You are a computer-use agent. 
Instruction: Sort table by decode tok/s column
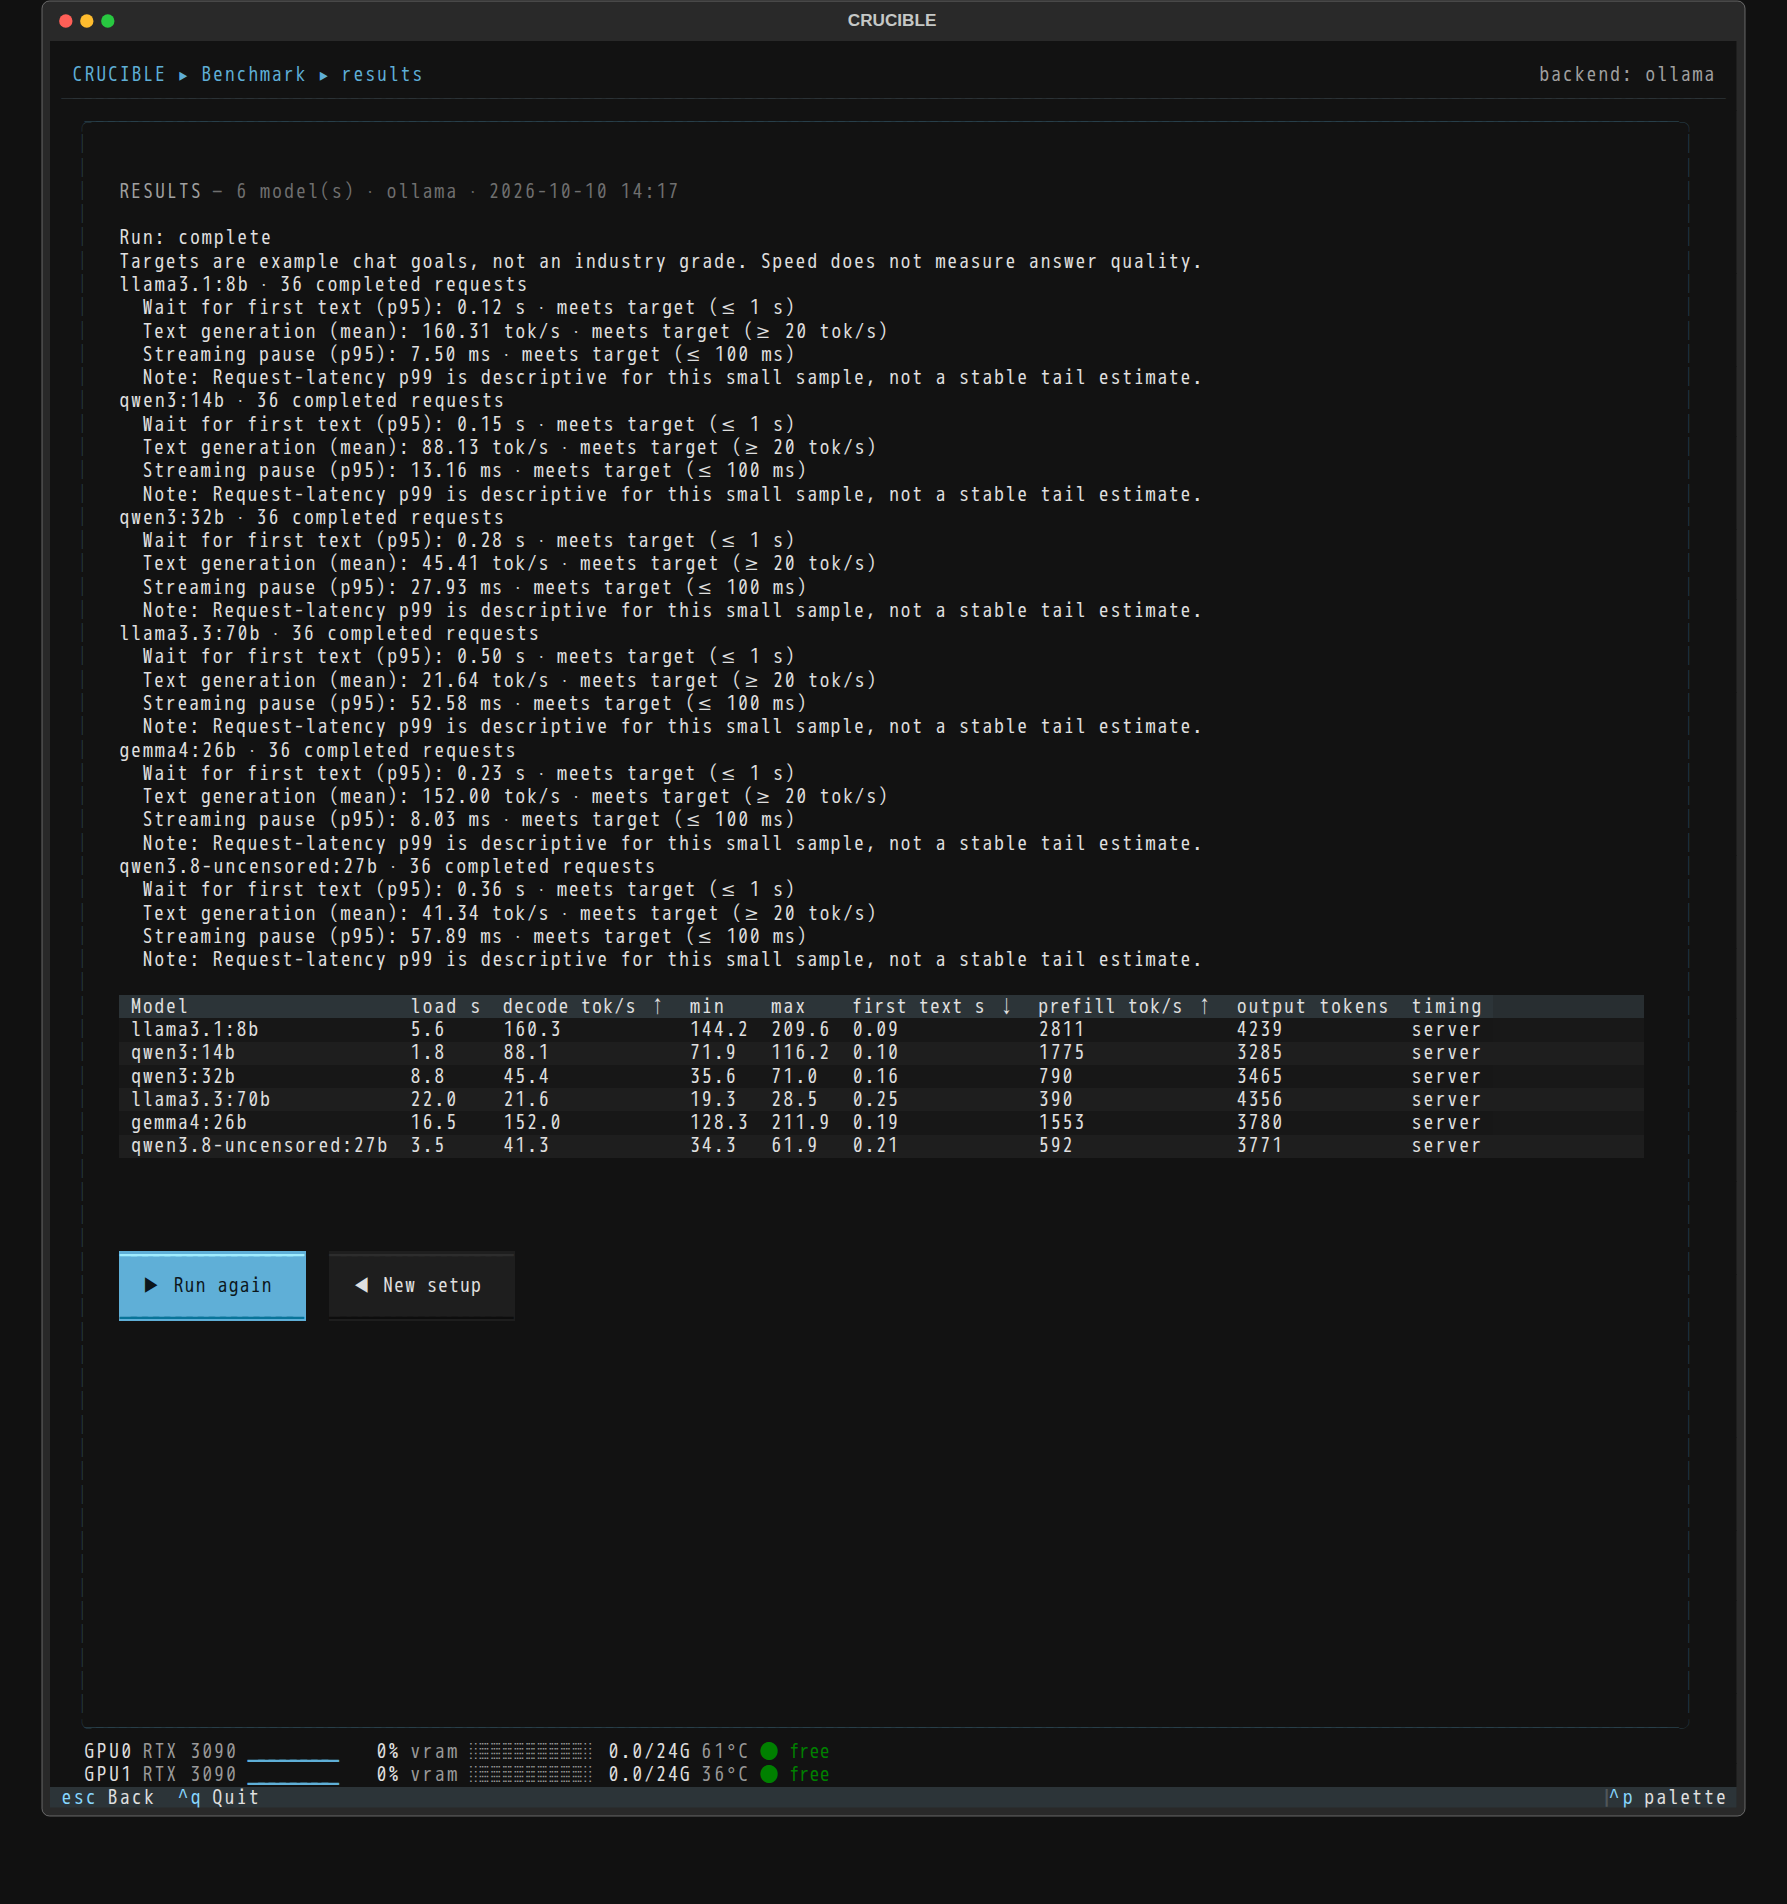[x=582, y=1006]
